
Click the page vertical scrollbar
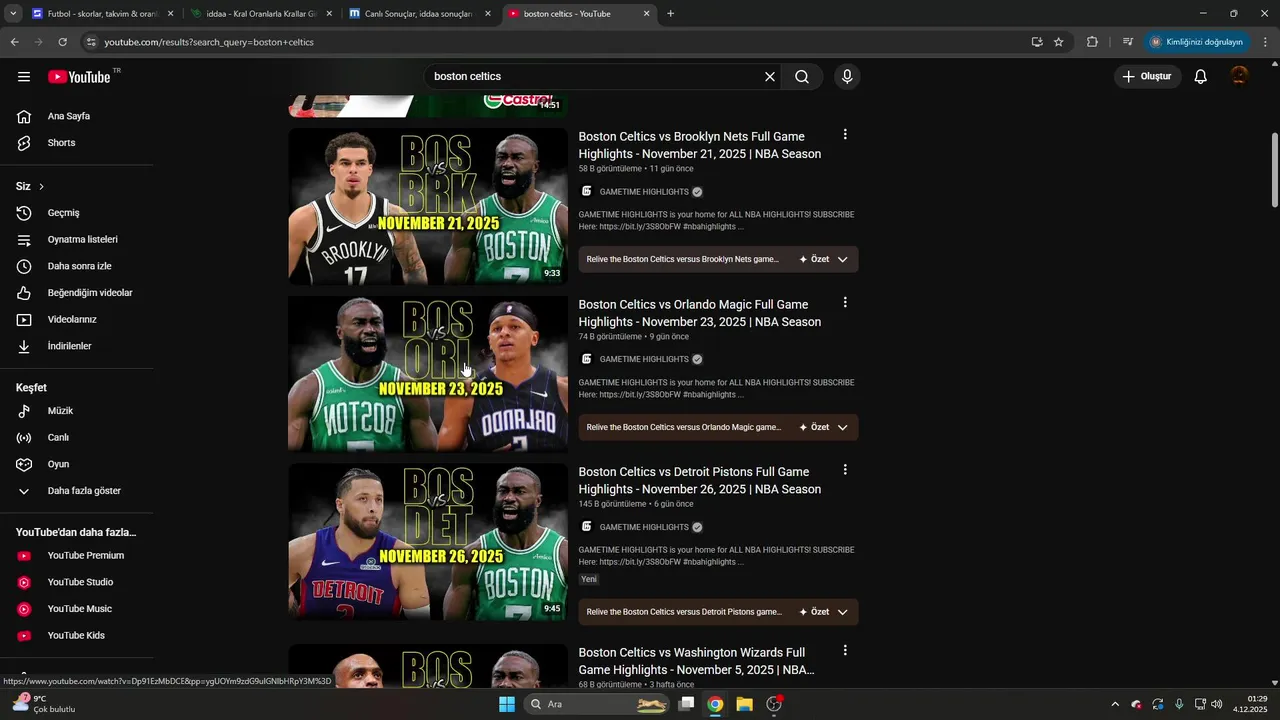(x=1274, y=170)
